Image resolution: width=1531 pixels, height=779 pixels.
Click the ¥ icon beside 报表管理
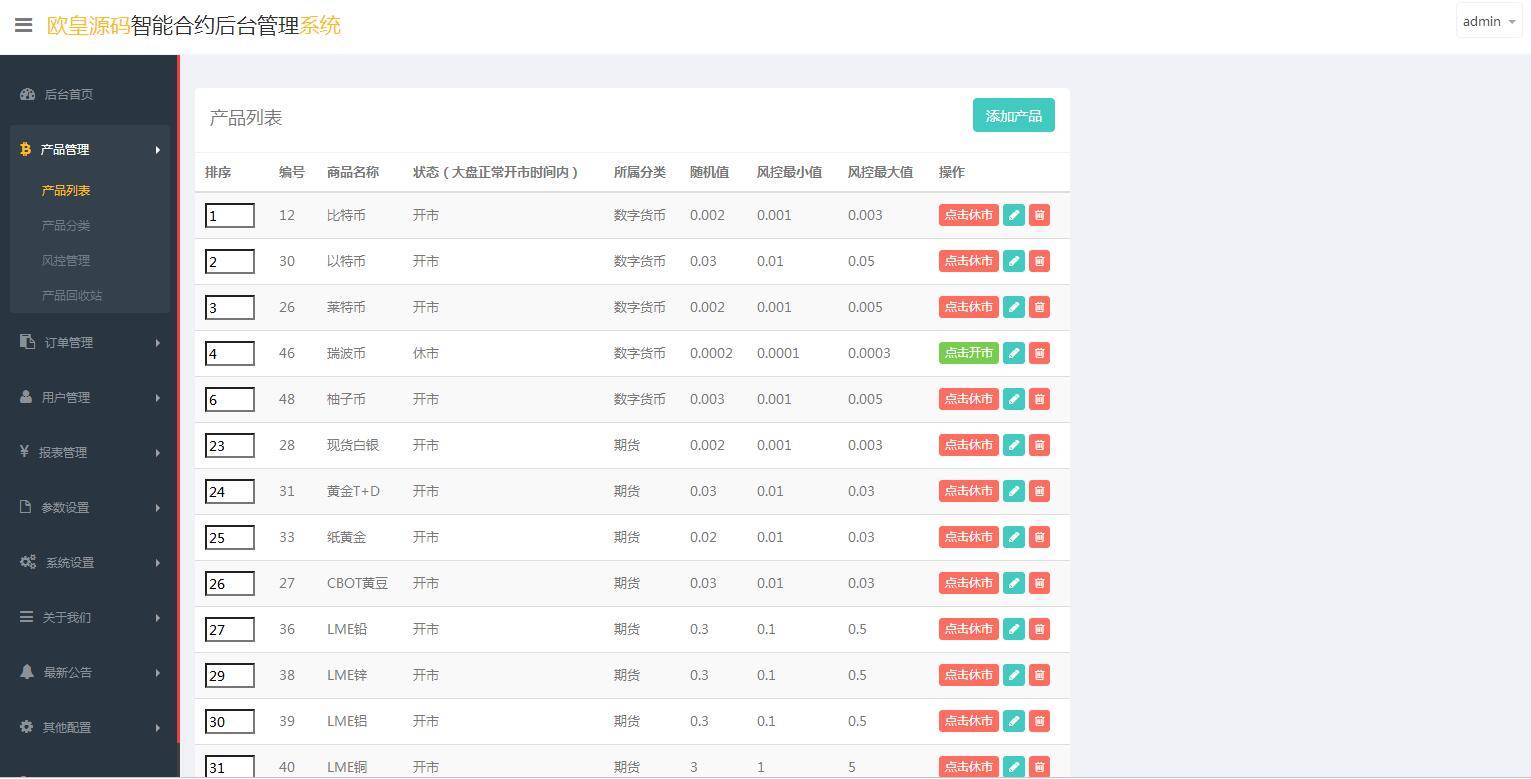tap(25, 452)
